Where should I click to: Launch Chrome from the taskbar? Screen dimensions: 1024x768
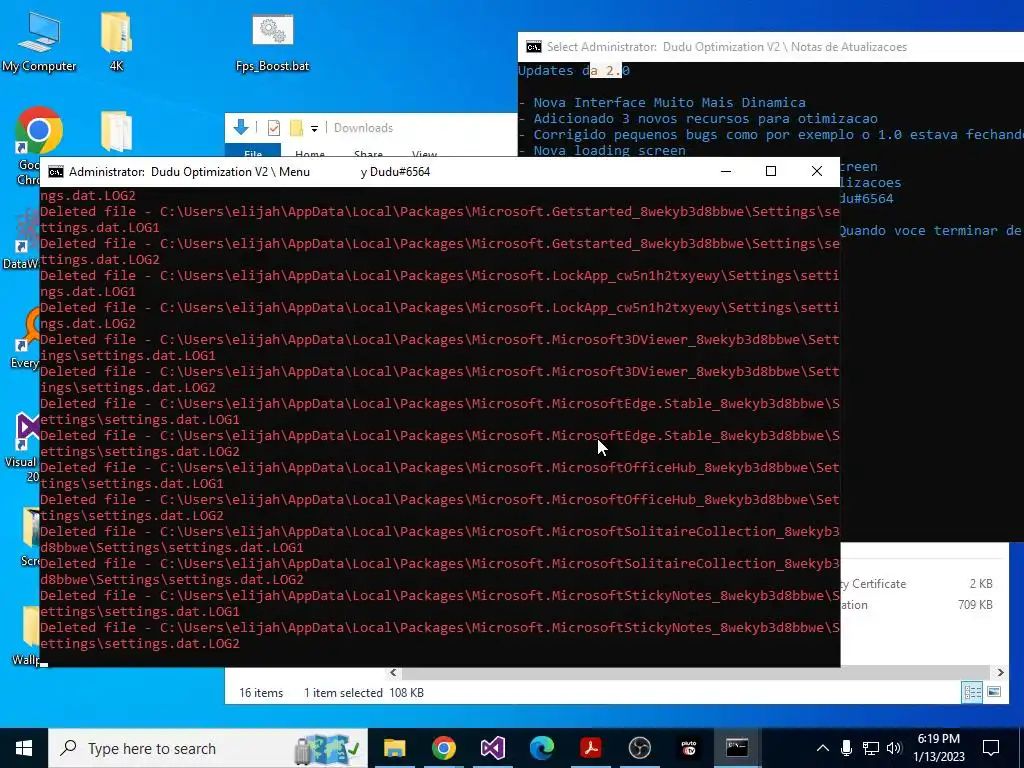tap(443, 748)
